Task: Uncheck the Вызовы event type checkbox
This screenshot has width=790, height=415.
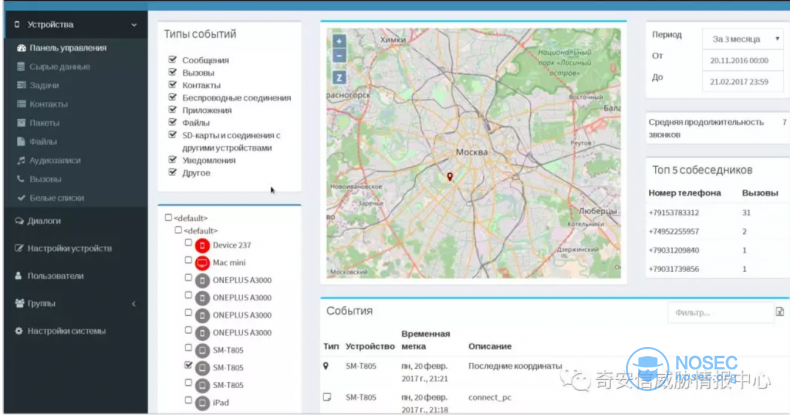Action: tap(173, 72)
